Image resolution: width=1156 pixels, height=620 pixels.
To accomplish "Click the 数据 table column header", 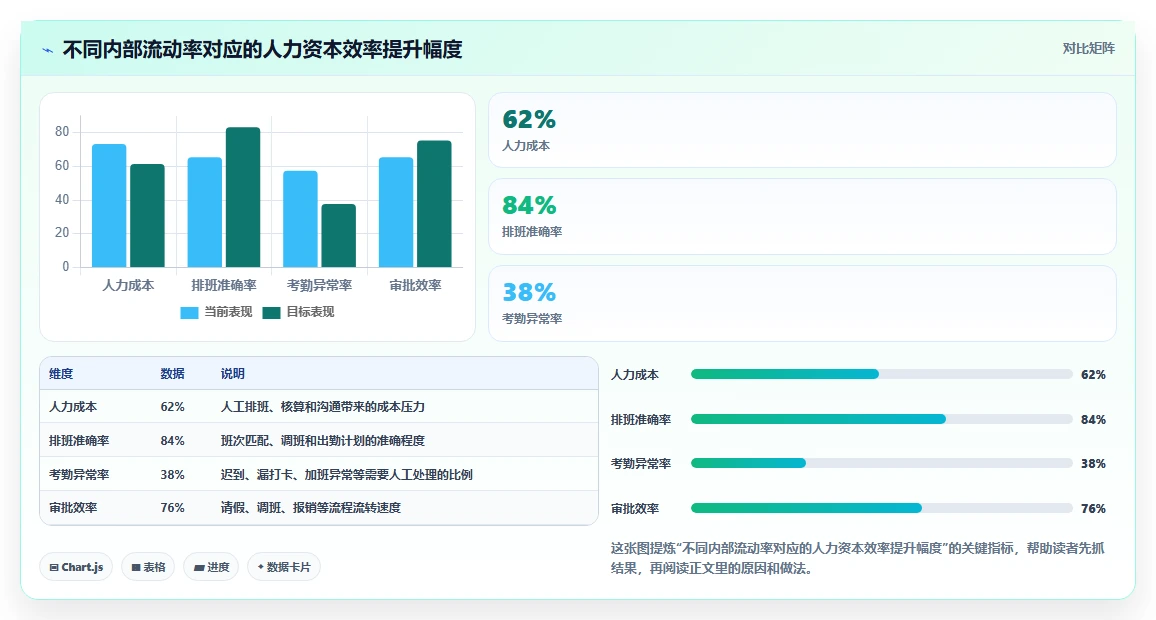I will point(173,374).
